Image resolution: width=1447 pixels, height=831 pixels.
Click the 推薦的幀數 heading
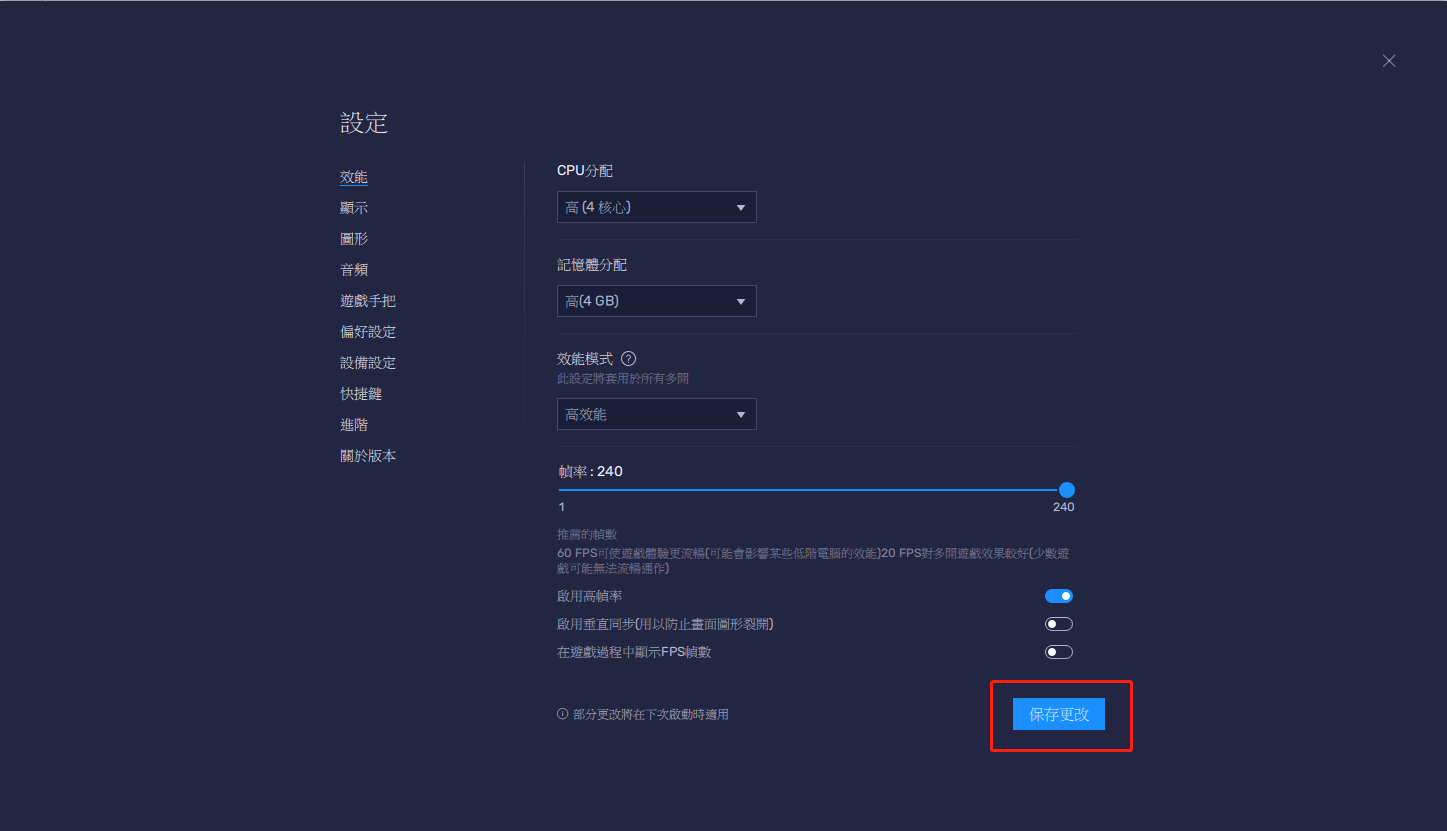click(x=587, y=535)
